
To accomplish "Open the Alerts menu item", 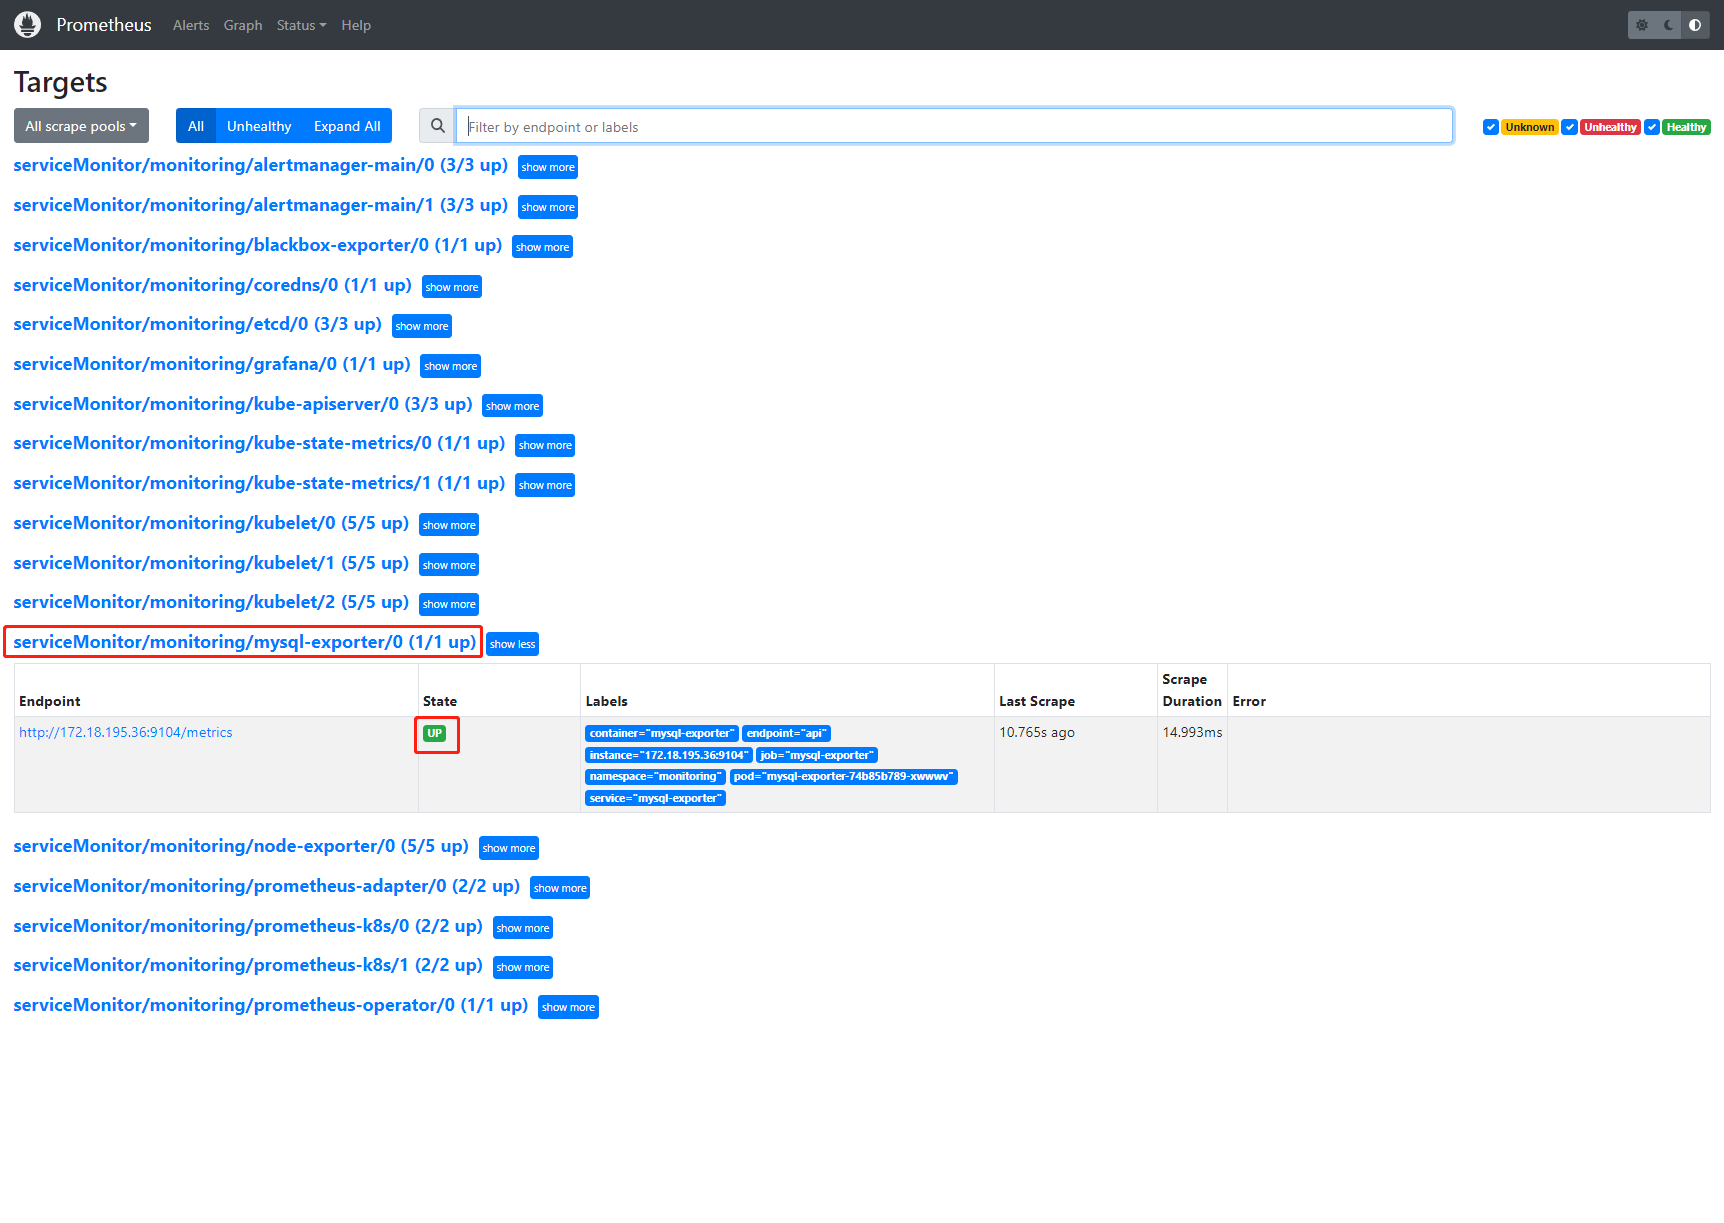I will coord(191,25).
